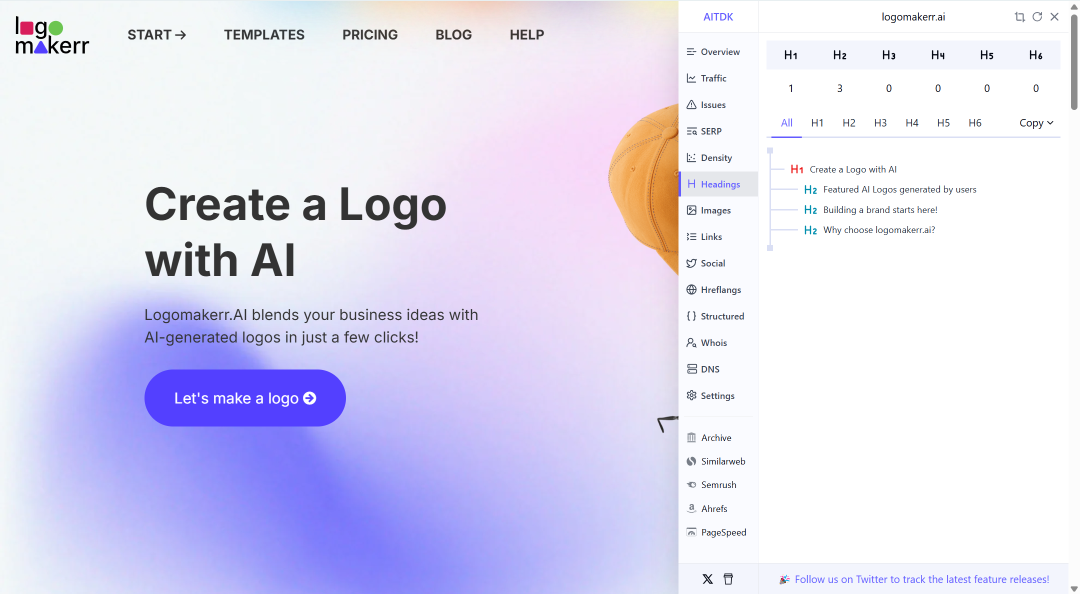Screen dimensions: 1080x594
Task: Click the logomakerr.ai domain title
Action: 913,17
